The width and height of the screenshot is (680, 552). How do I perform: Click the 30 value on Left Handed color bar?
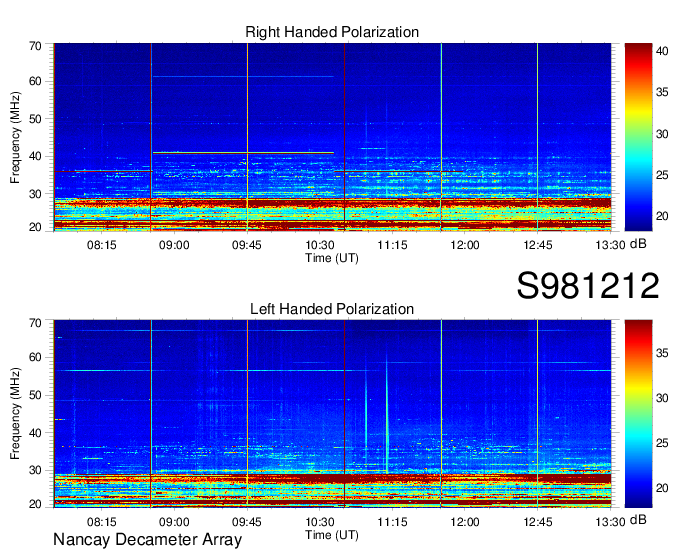click(x=662, y=398)
